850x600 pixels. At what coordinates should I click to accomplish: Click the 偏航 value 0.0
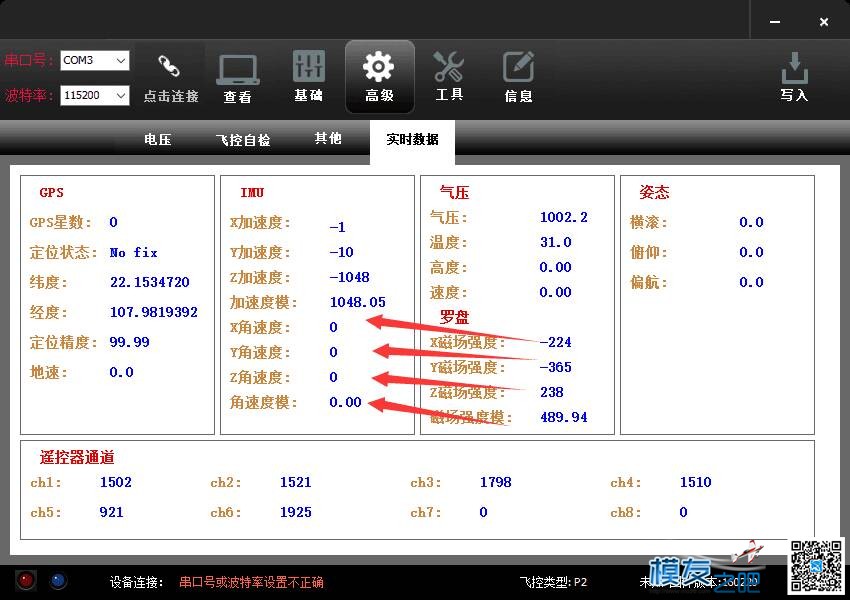[x=751, y=282]
